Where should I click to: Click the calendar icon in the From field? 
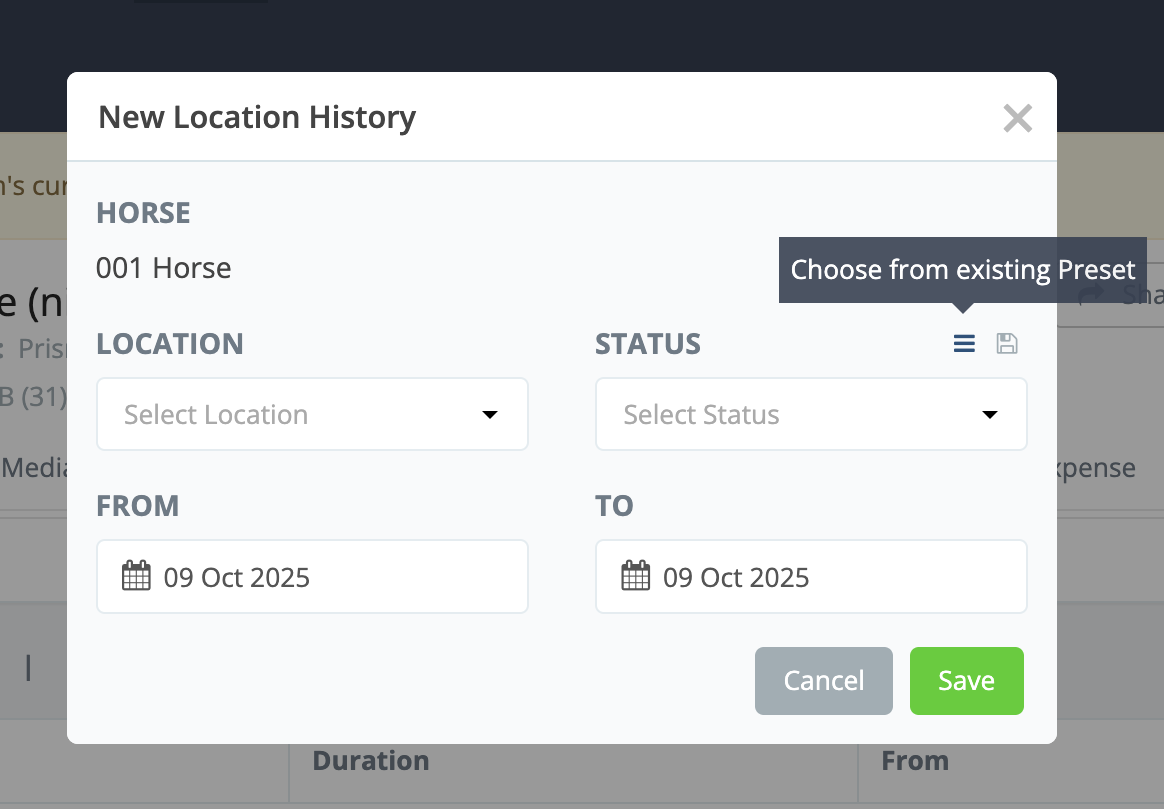point(136,577)
